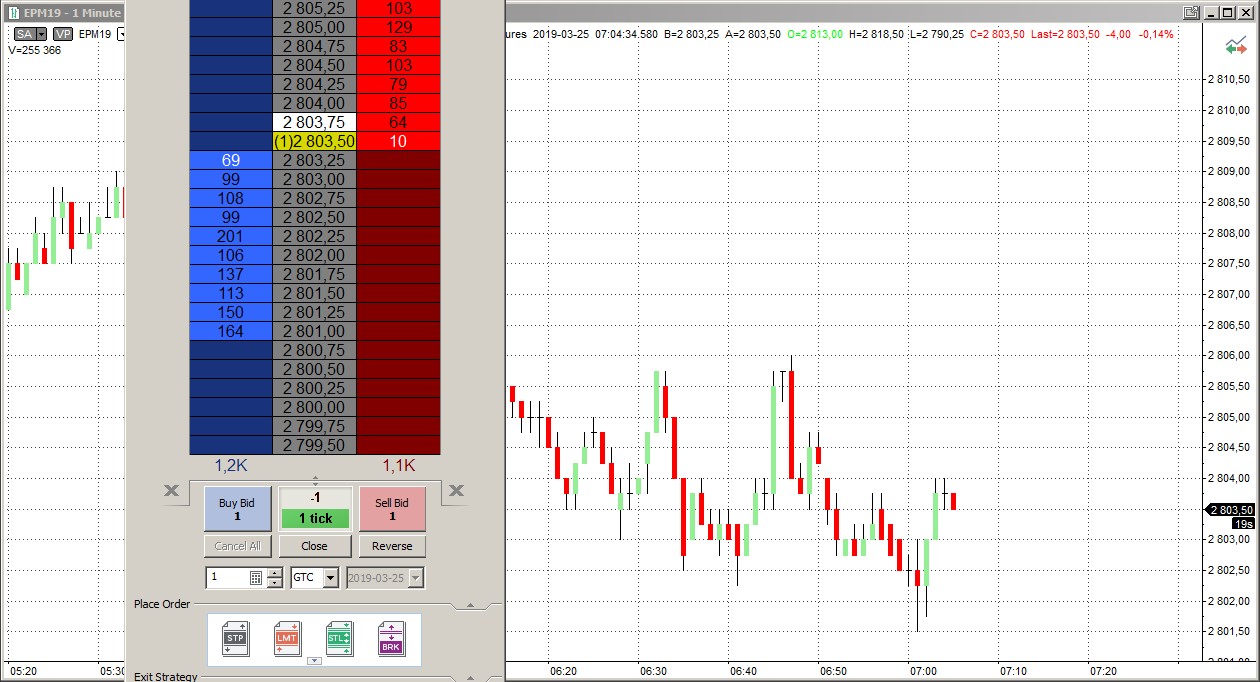Click the 06:30 time axis label
This screenshot has height=682, width=1260.
pyautogui.click(x=653, y=671)
